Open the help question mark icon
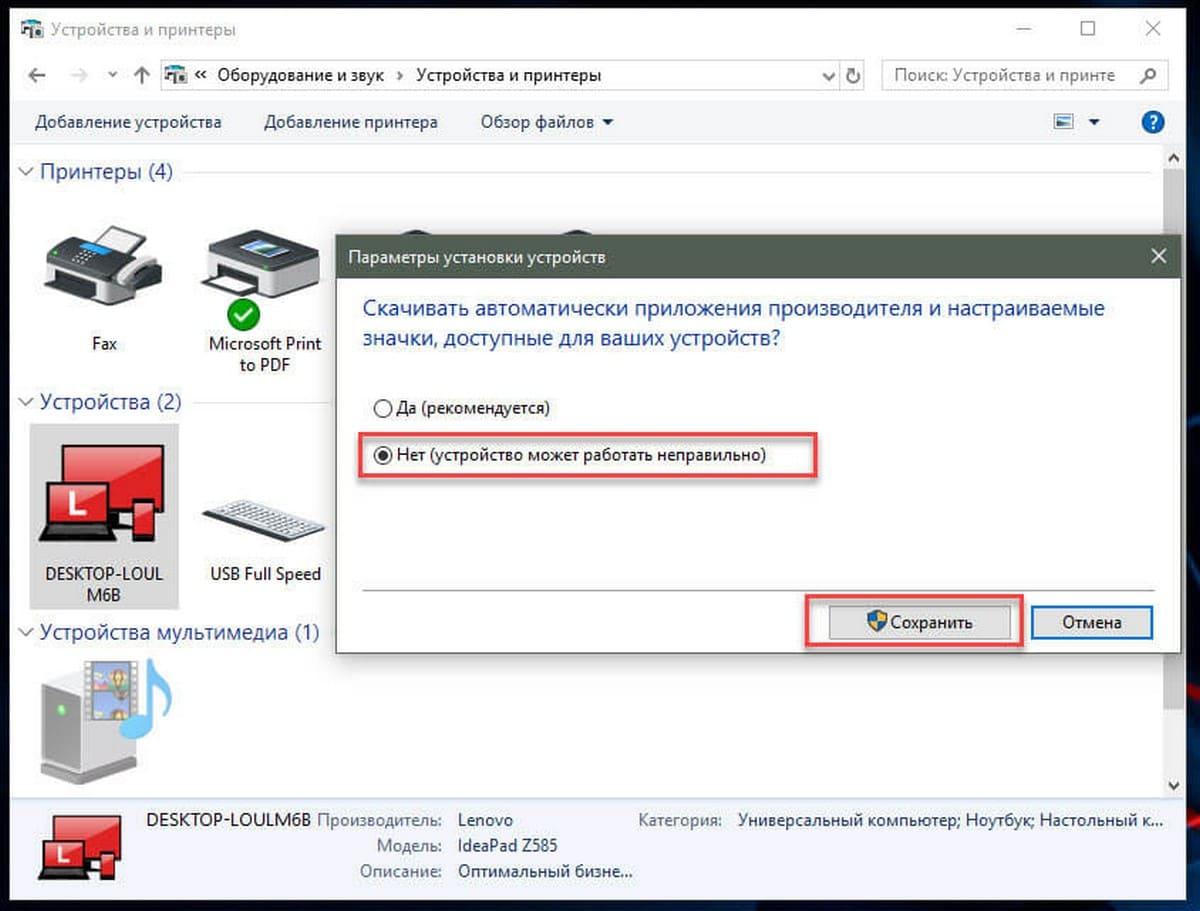 click(x=1153, y=122)
